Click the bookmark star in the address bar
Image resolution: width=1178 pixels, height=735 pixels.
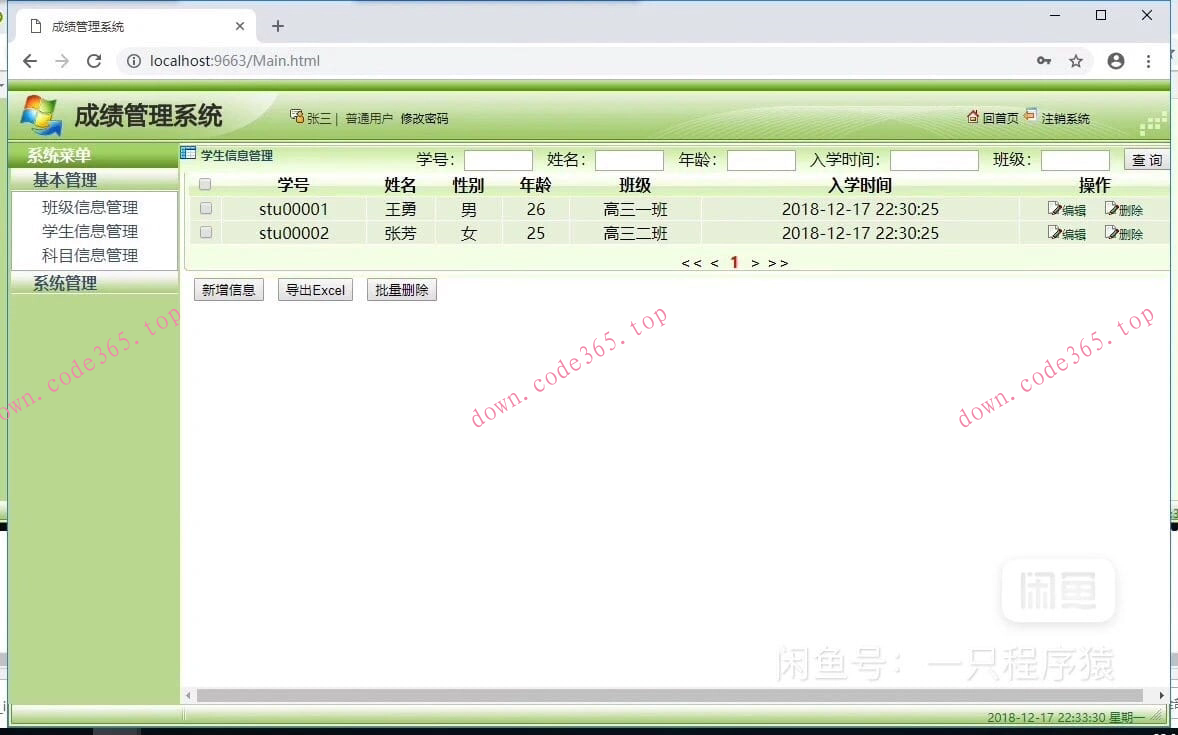click(x=1076, y=61)
